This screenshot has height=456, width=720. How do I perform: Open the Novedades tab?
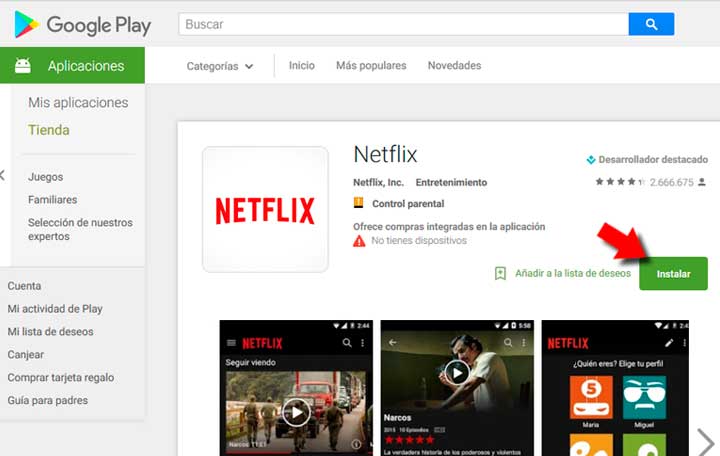point(454,65)
